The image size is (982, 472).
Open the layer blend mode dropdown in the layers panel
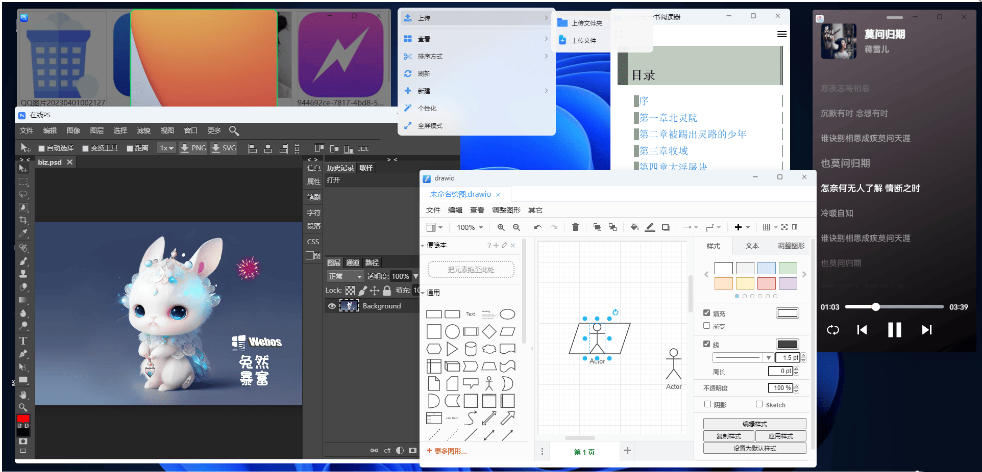tap(345, 276)
